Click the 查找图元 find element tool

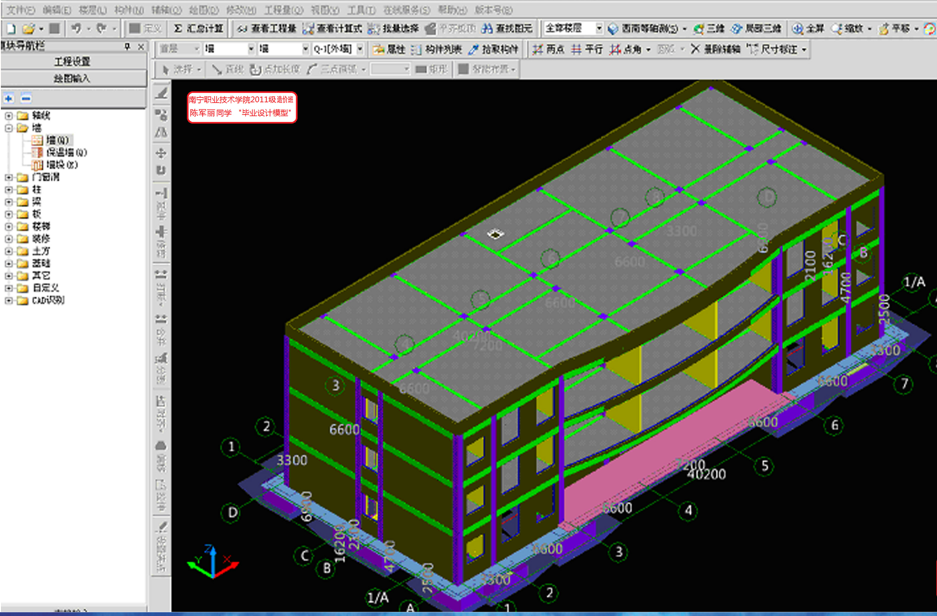click(508, 28)
